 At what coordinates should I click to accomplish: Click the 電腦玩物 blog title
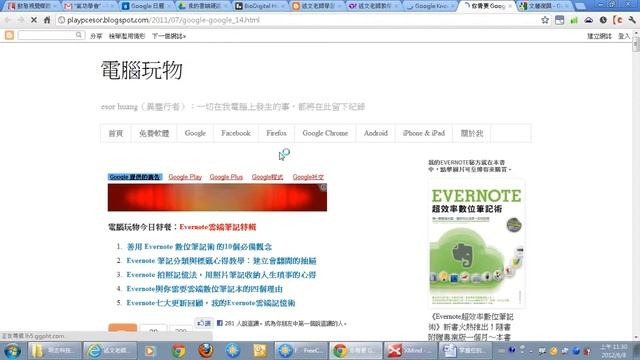click(142, 70)
